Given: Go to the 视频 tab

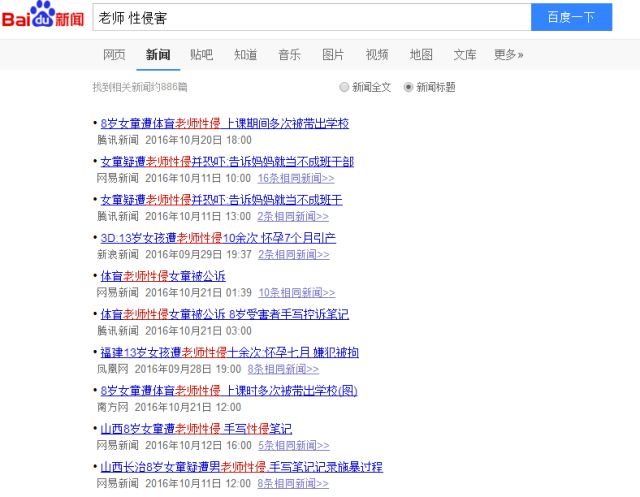Looking at the screenshot, I should 377,55.
